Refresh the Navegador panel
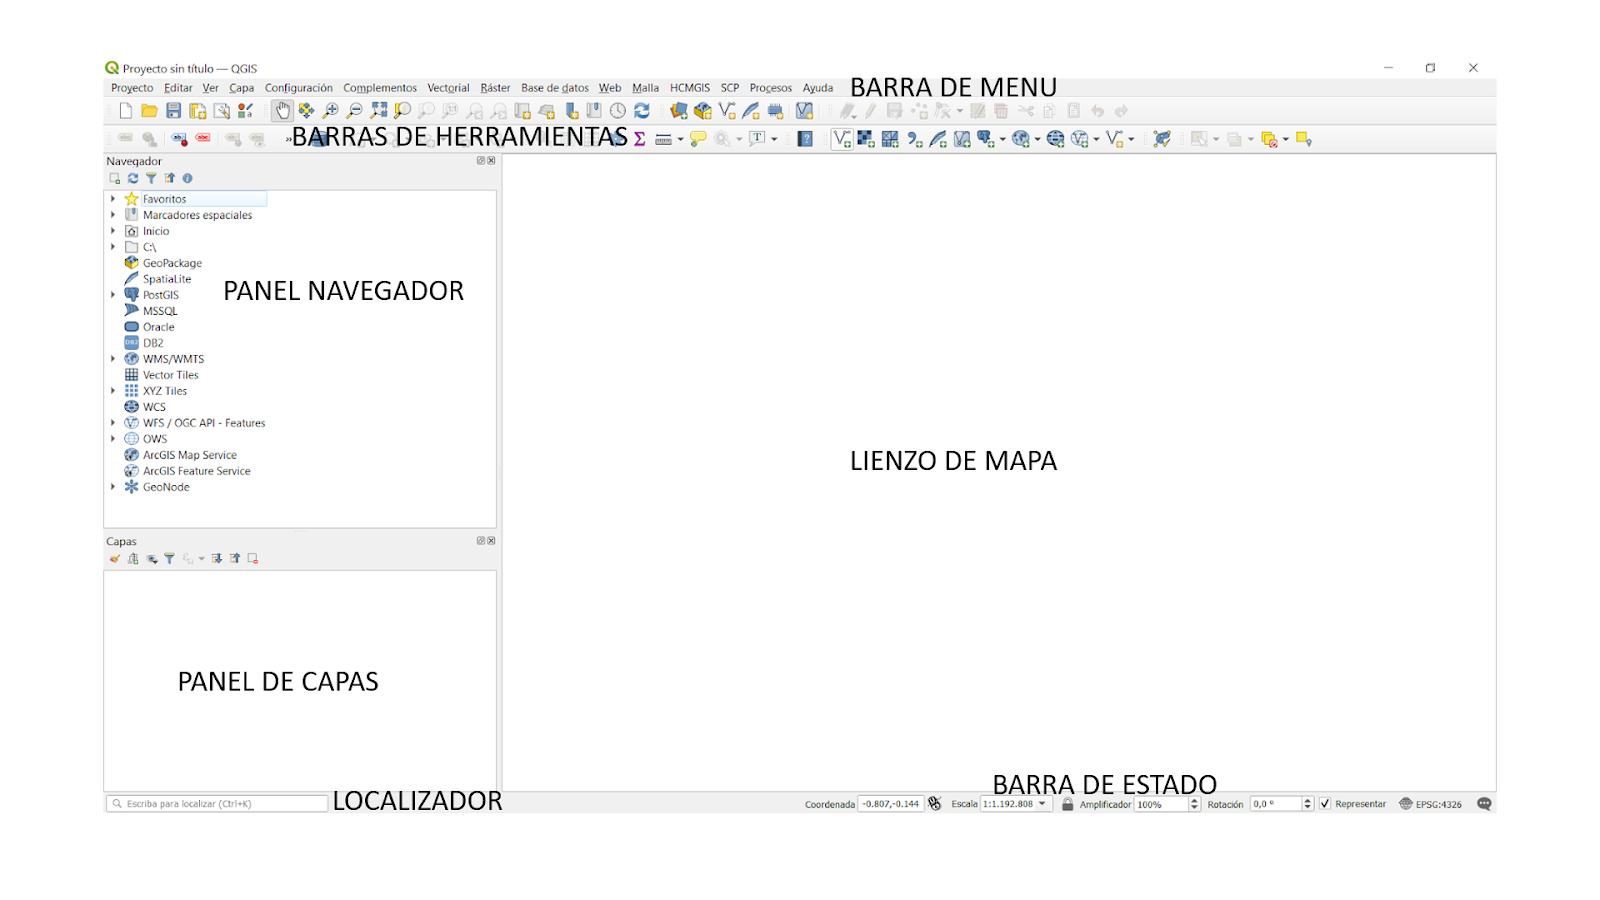 click(x=133, y=178)
